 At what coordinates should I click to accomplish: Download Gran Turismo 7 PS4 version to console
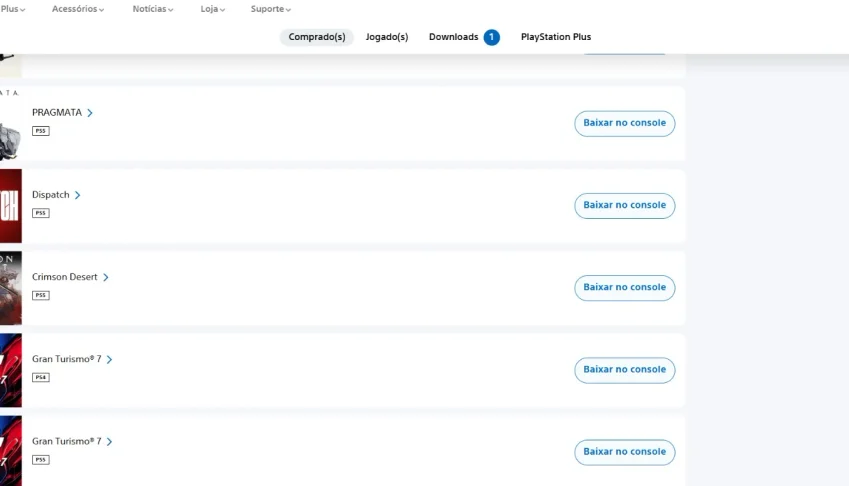(x=624, y=370)
